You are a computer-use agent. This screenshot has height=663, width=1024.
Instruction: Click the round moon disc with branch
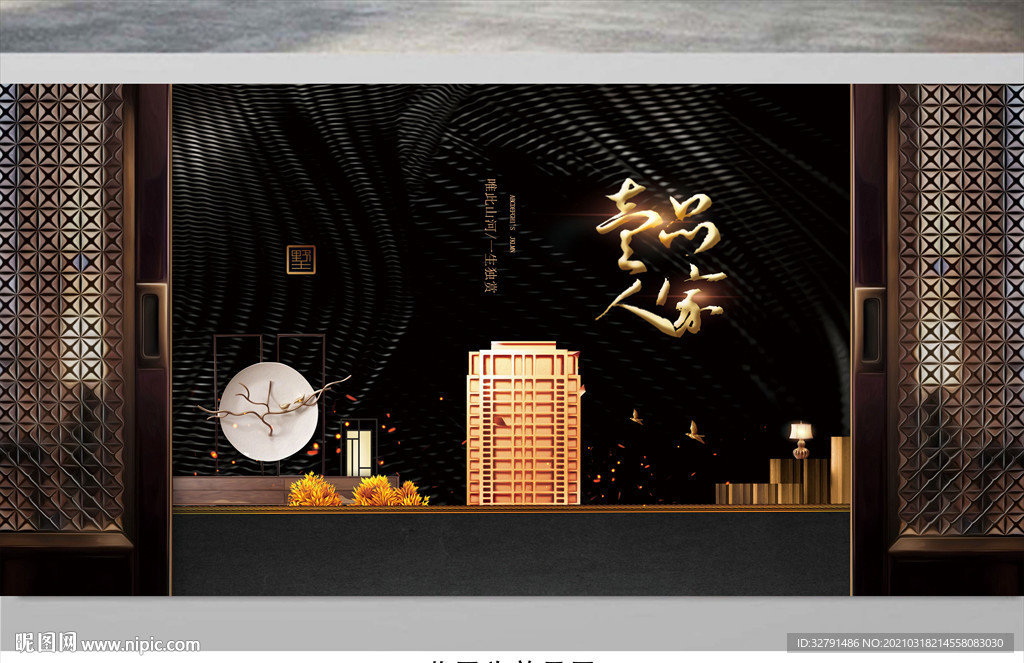(x=268, y=412)
